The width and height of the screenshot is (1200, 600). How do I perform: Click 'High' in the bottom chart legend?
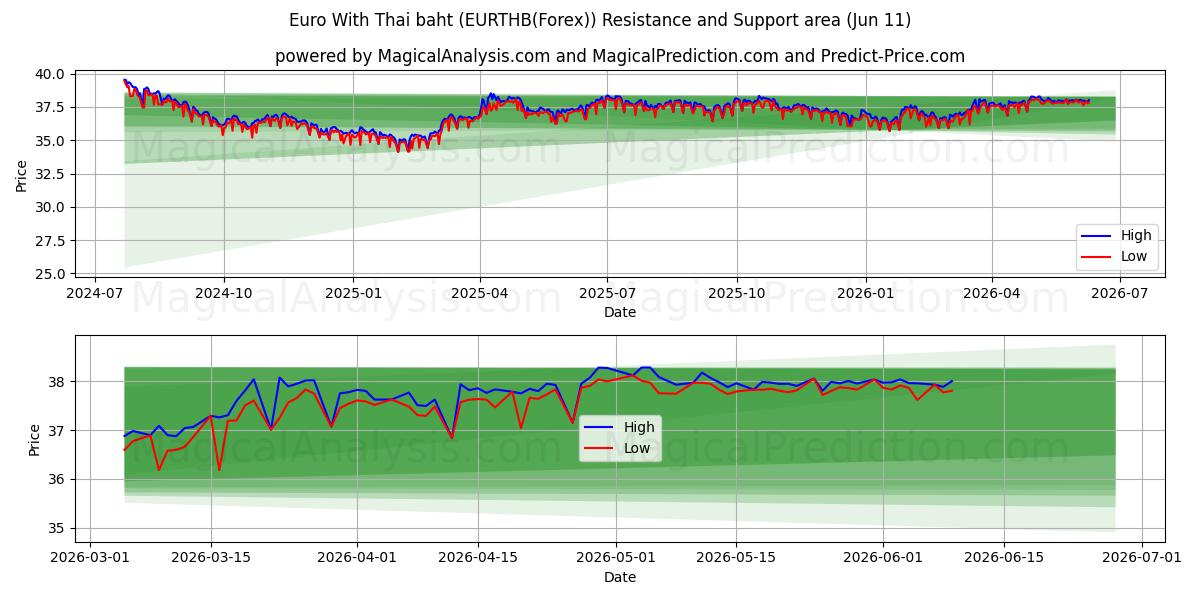coord(639,428)
